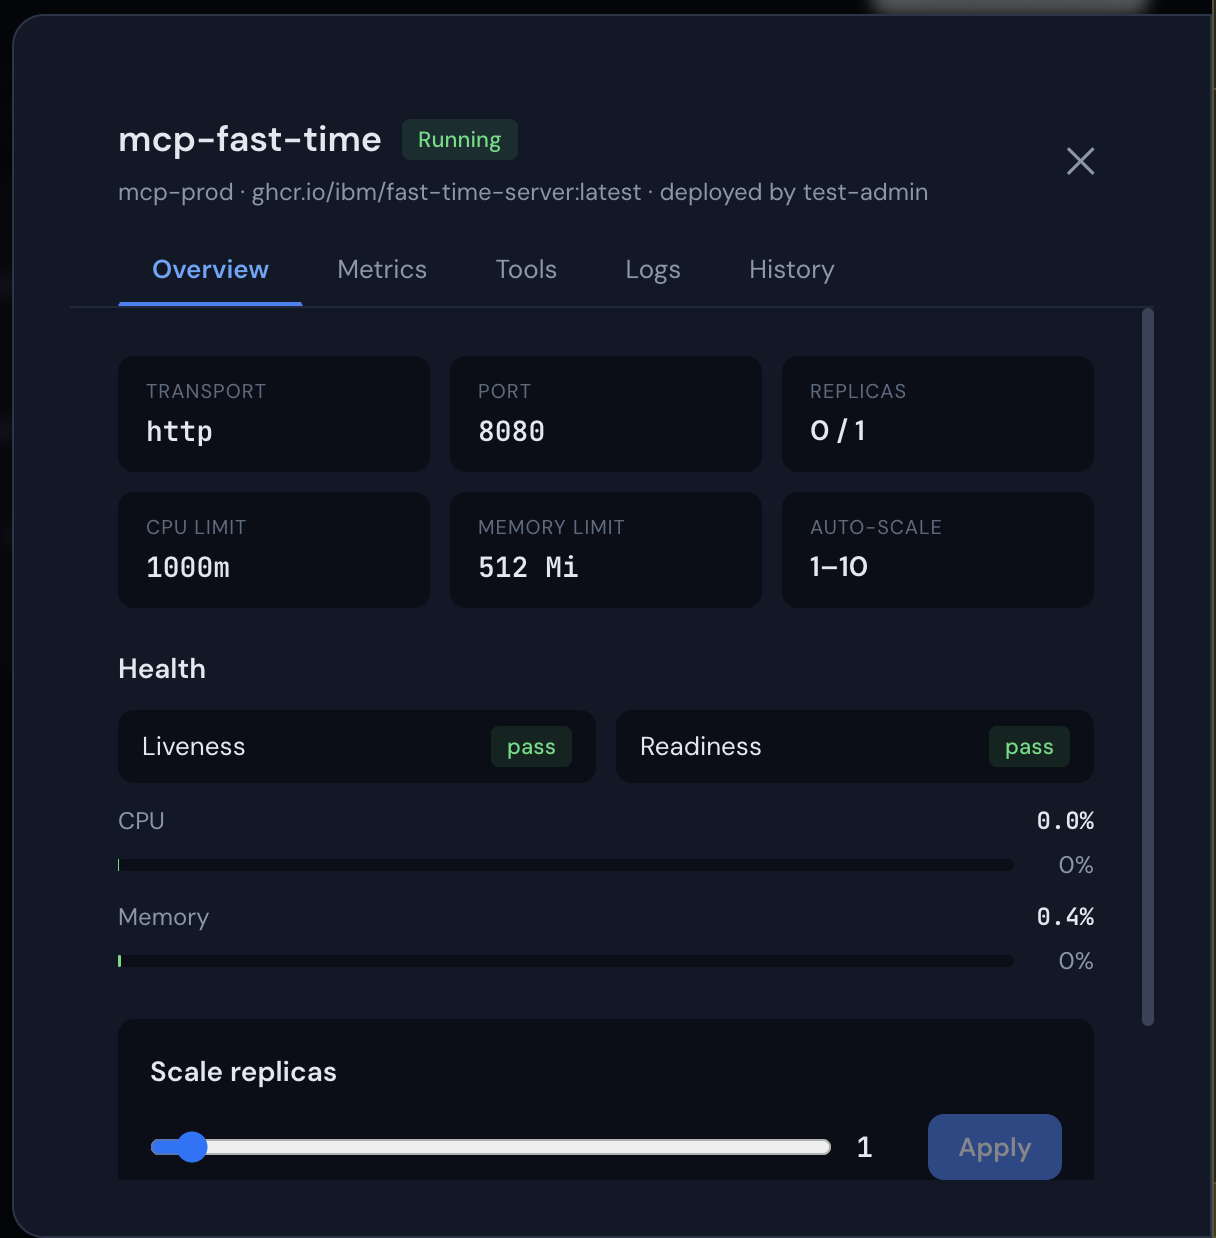The width and height of the screenshot is (1216, 1238).
Task: Click the CPU LIMIT card label
Action: point(196,528)
